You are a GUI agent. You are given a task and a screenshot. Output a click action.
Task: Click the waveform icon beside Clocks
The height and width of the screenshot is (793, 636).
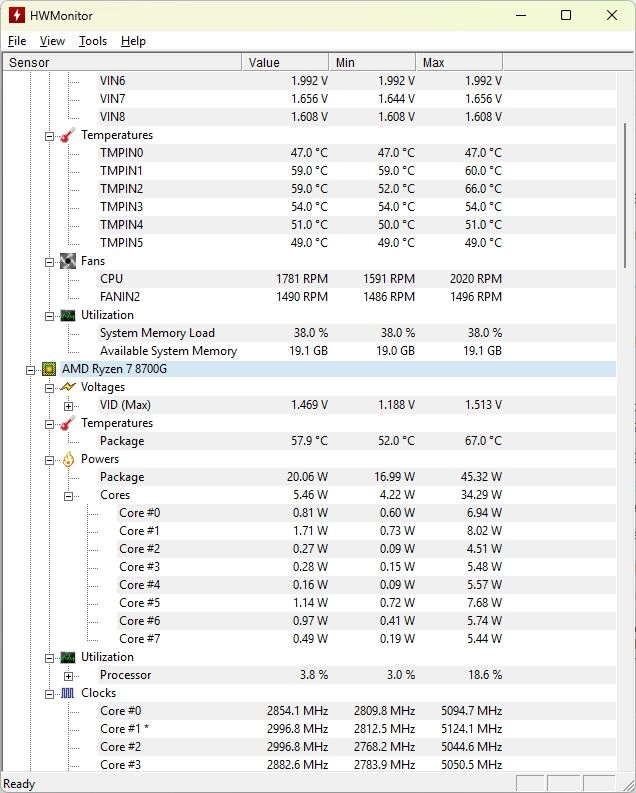[x=68, y=693]
